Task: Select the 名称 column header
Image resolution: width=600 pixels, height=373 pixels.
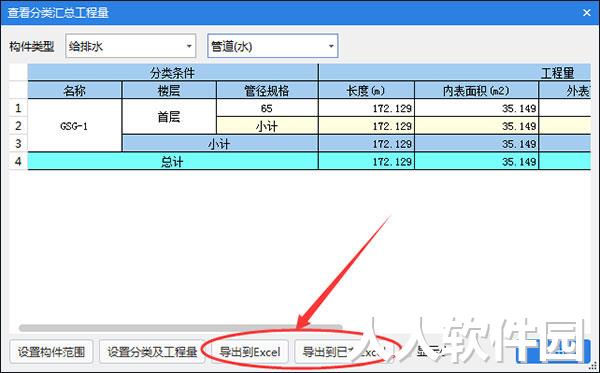Action: pos(75,90)
